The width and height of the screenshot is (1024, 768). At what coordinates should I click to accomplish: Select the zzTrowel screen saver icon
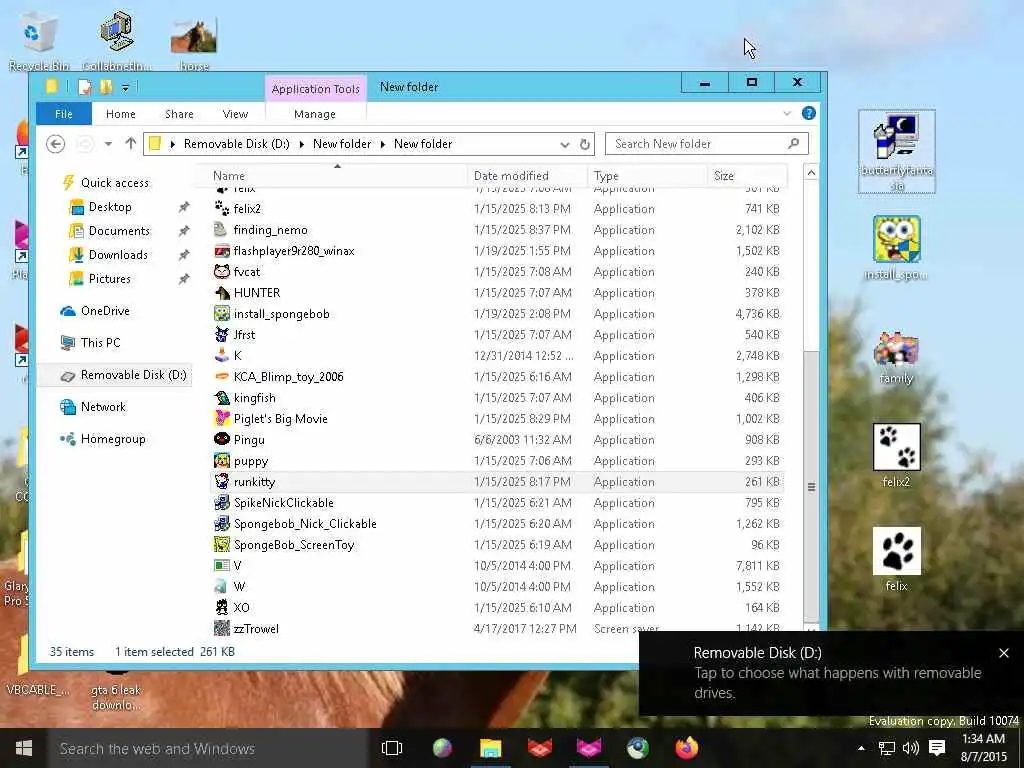(x=222, y=628)
